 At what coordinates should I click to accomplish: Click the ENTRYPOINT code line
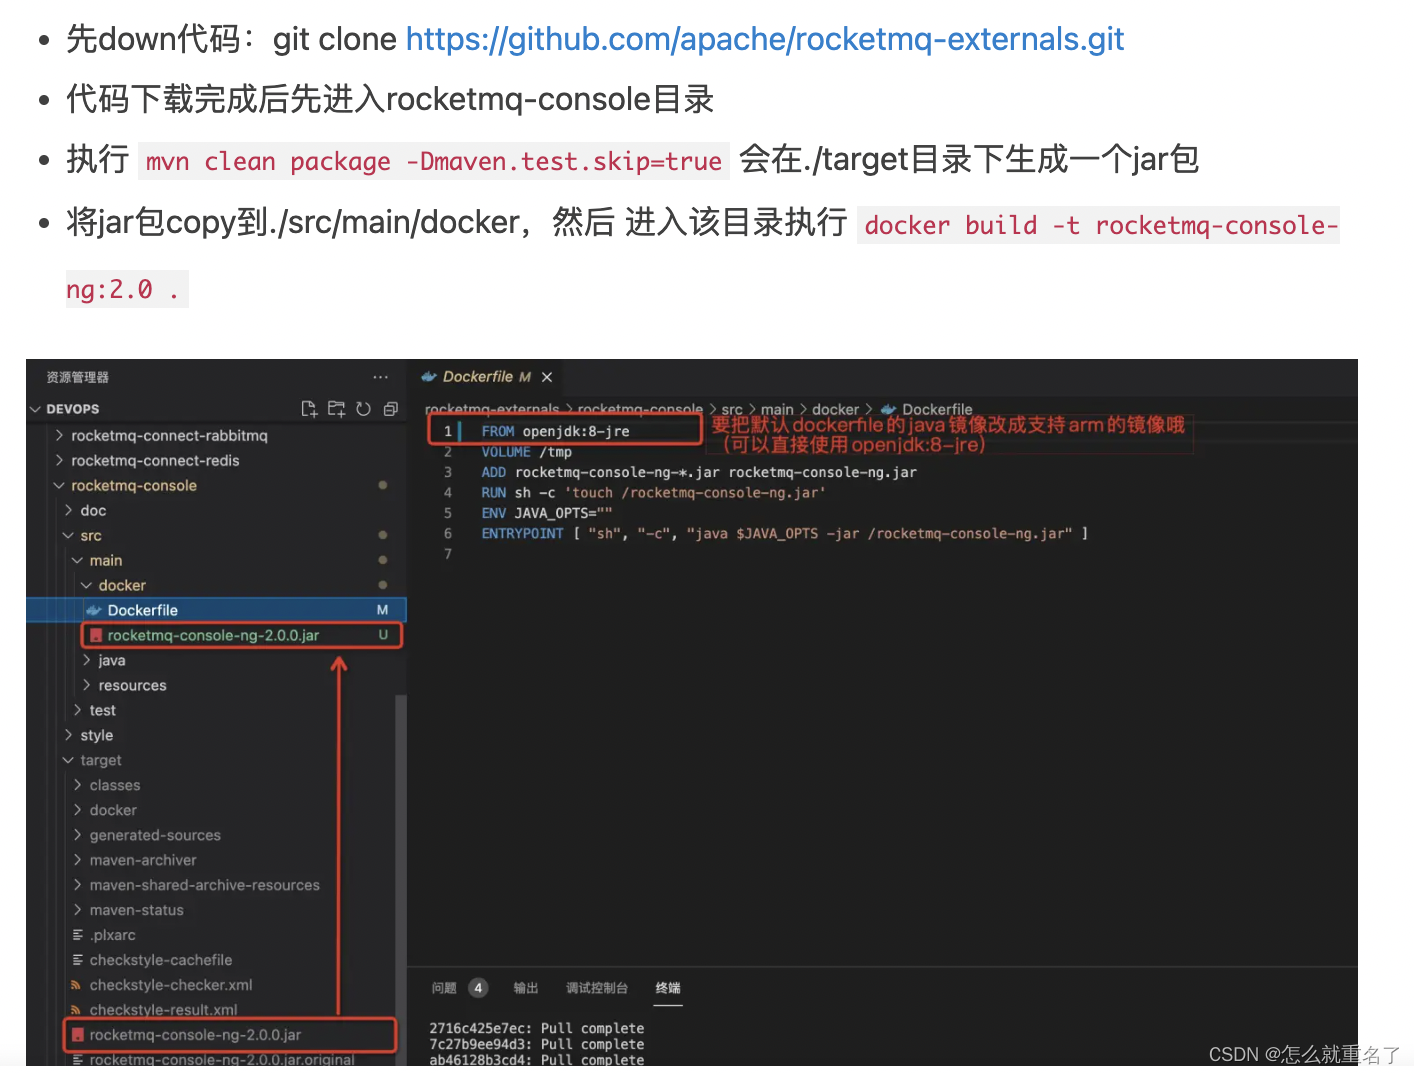pos(785,534)
